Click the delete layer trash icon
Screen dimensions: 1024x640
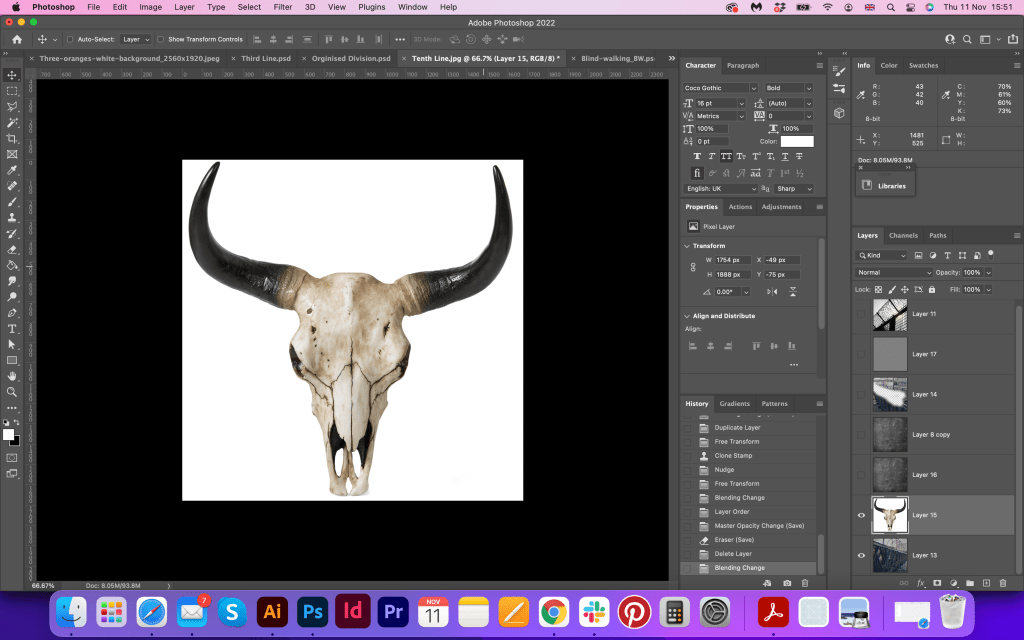coord(1002,583)
